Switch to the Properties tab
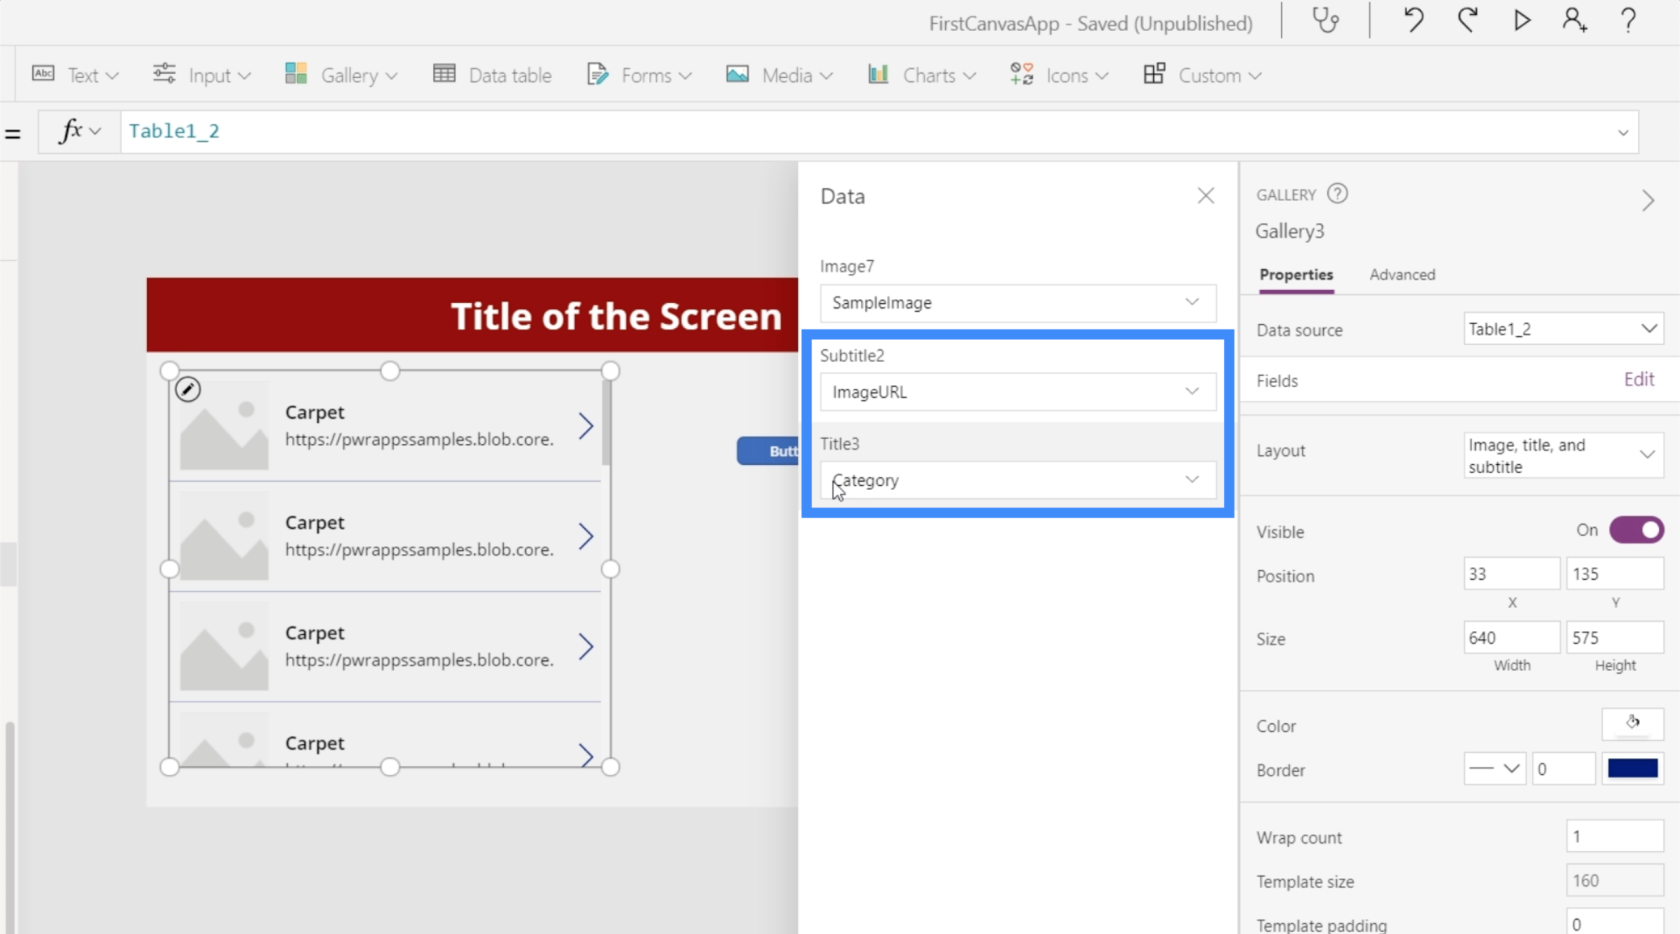Viewport: 1680px width, 934px height. 1296,275
